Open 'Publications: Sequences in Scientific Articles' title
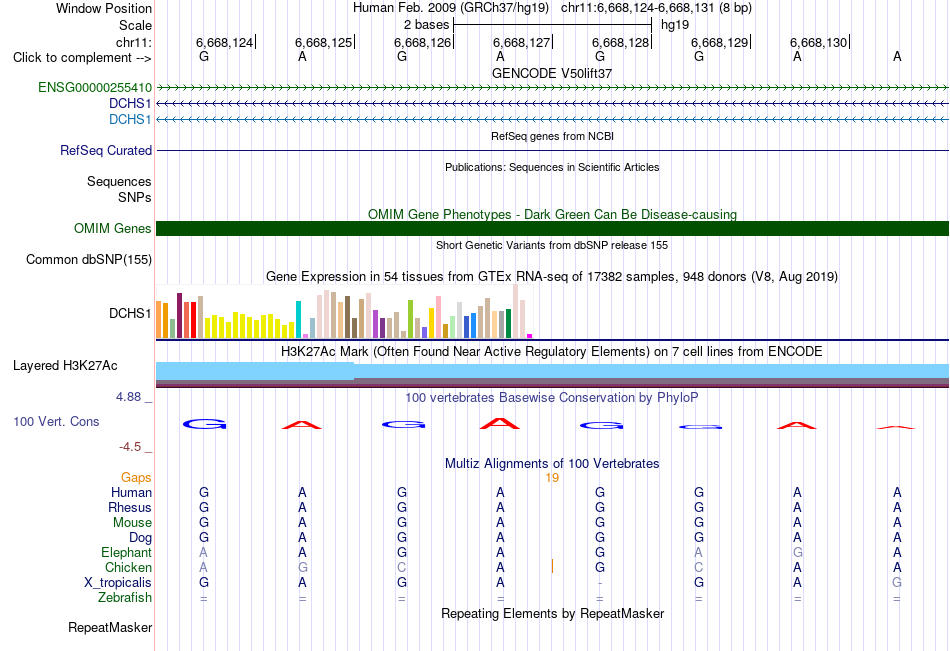 click(552, 167)
